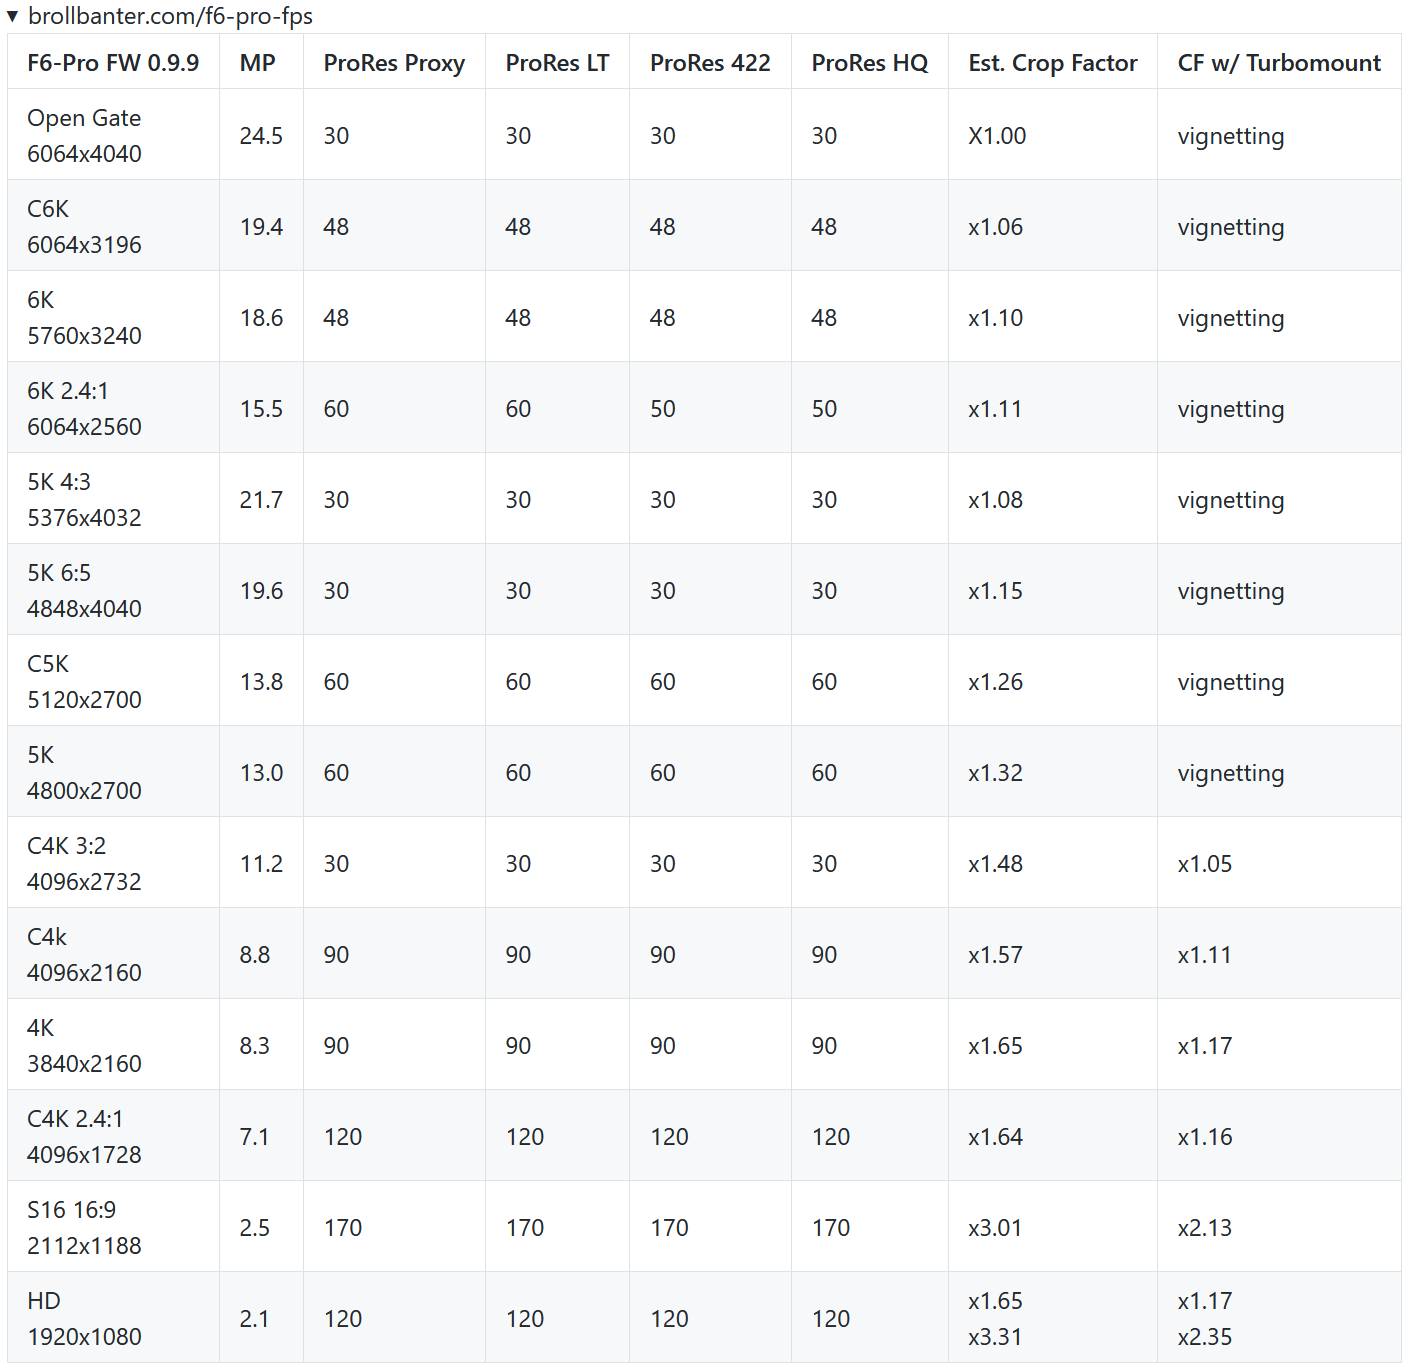
Task: Select the C6K 6064x3196 row label
Action: tap(85, 227)
